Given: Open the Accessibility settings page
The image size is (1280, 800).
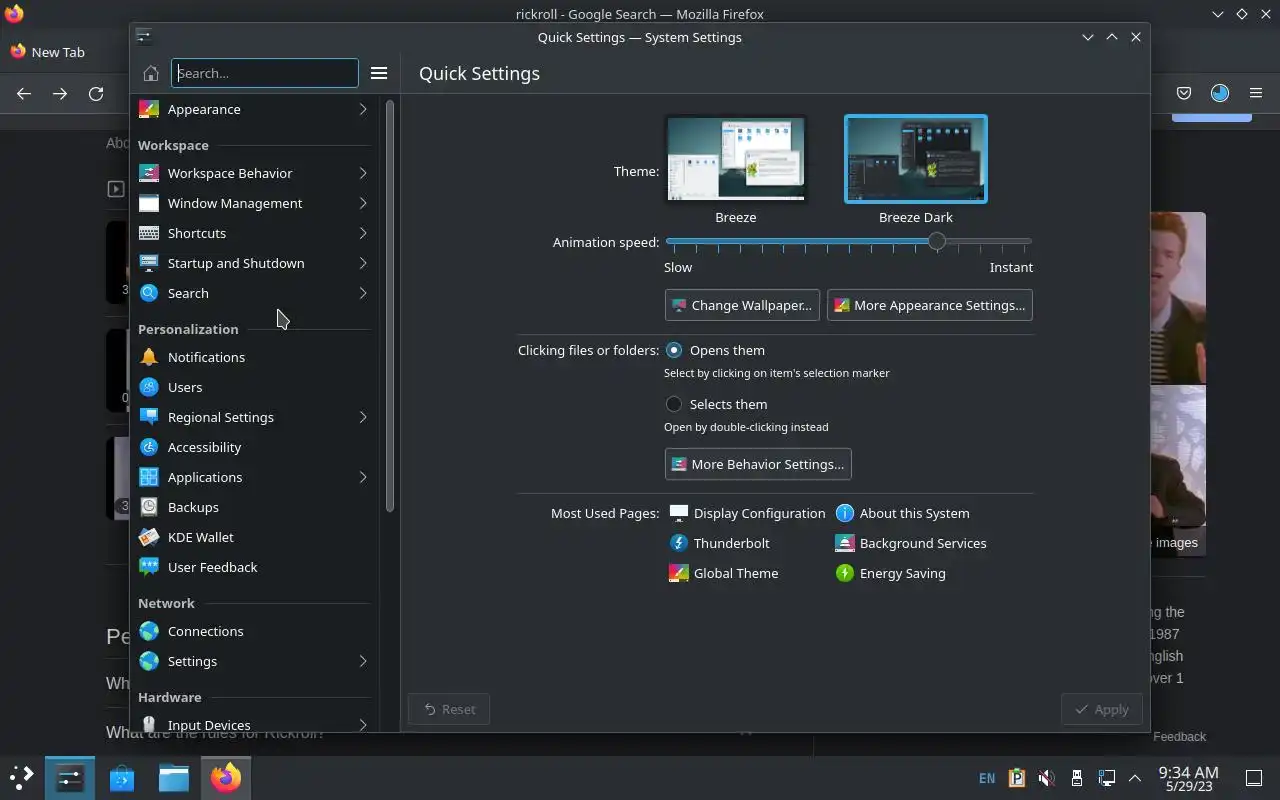Looking at the screenshot, I should pos(255,447).
